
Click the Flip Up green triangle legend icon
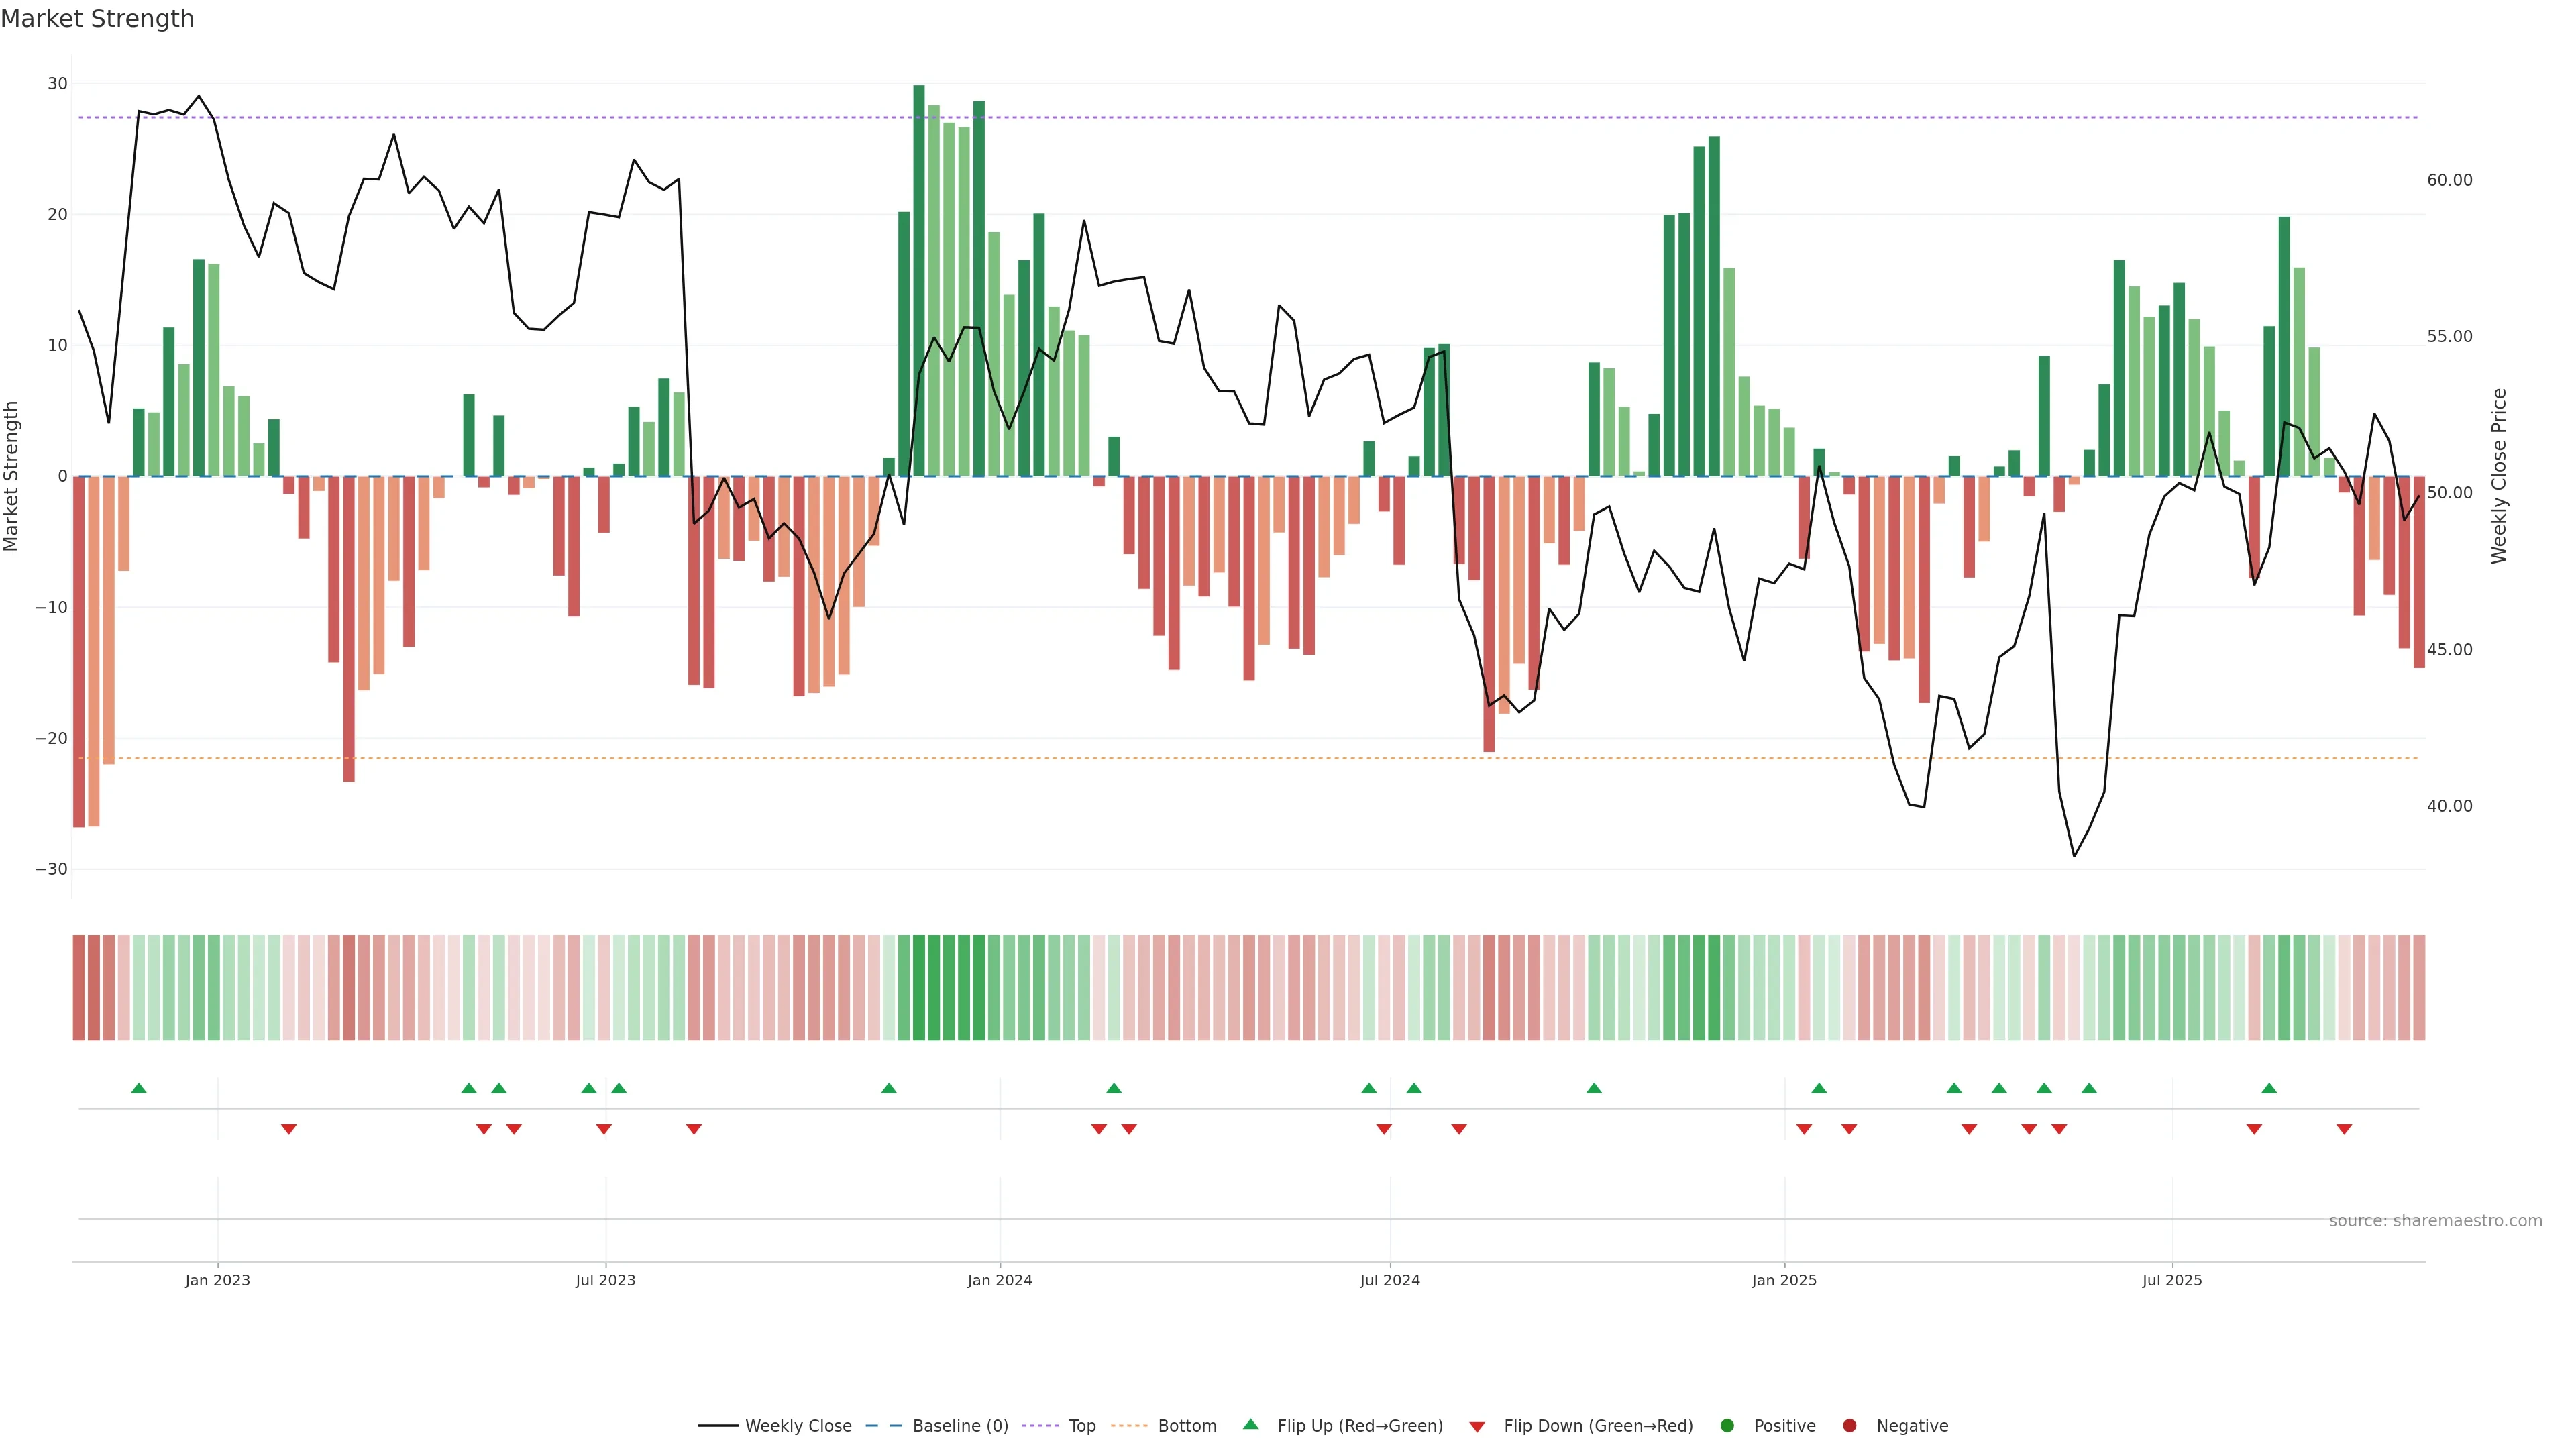pyautogui.click(x=1250, y=1425)
